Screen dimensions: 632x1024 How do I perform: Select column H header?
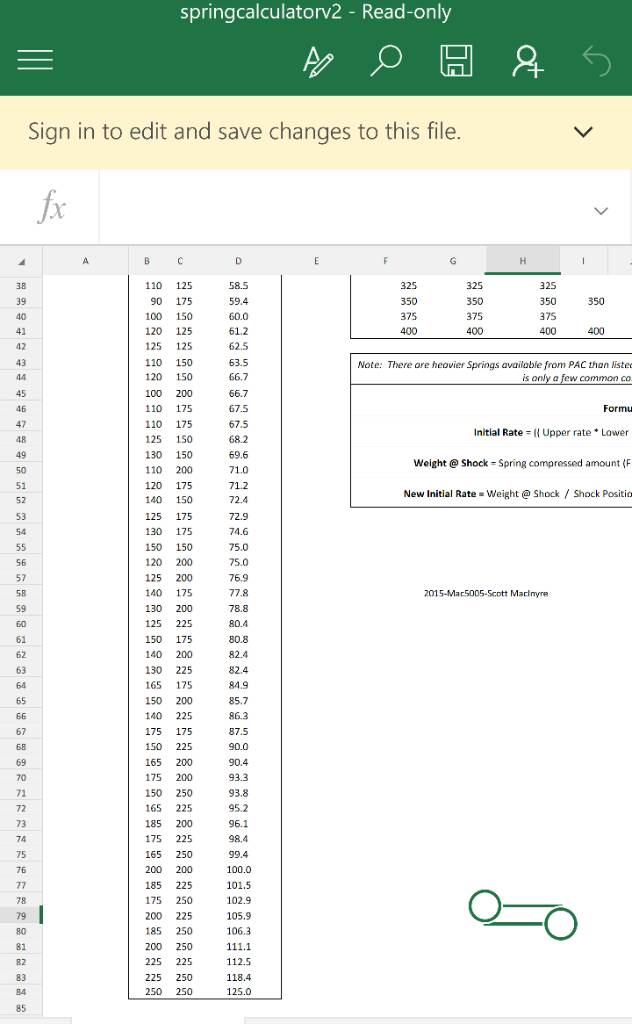click(x=521, y=261)
